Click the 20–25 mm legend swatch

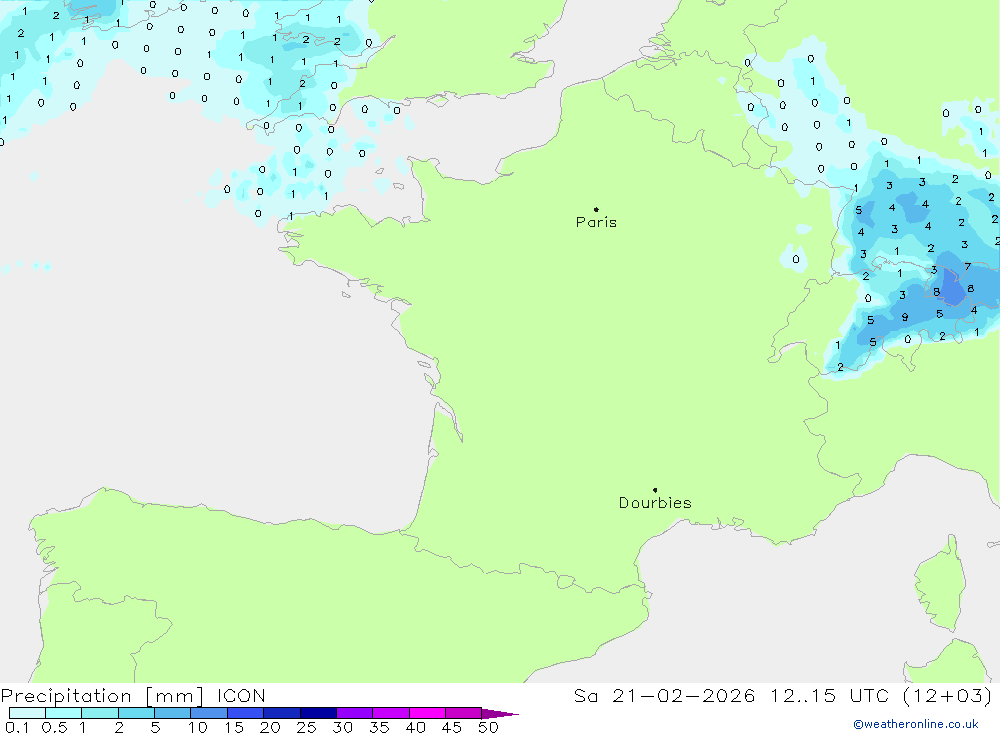282,713
